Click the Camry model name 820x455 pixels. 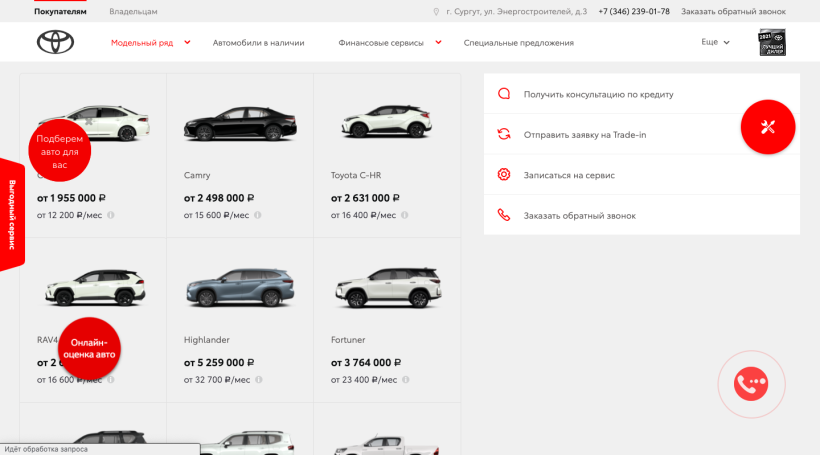click(x=197, y=175)
